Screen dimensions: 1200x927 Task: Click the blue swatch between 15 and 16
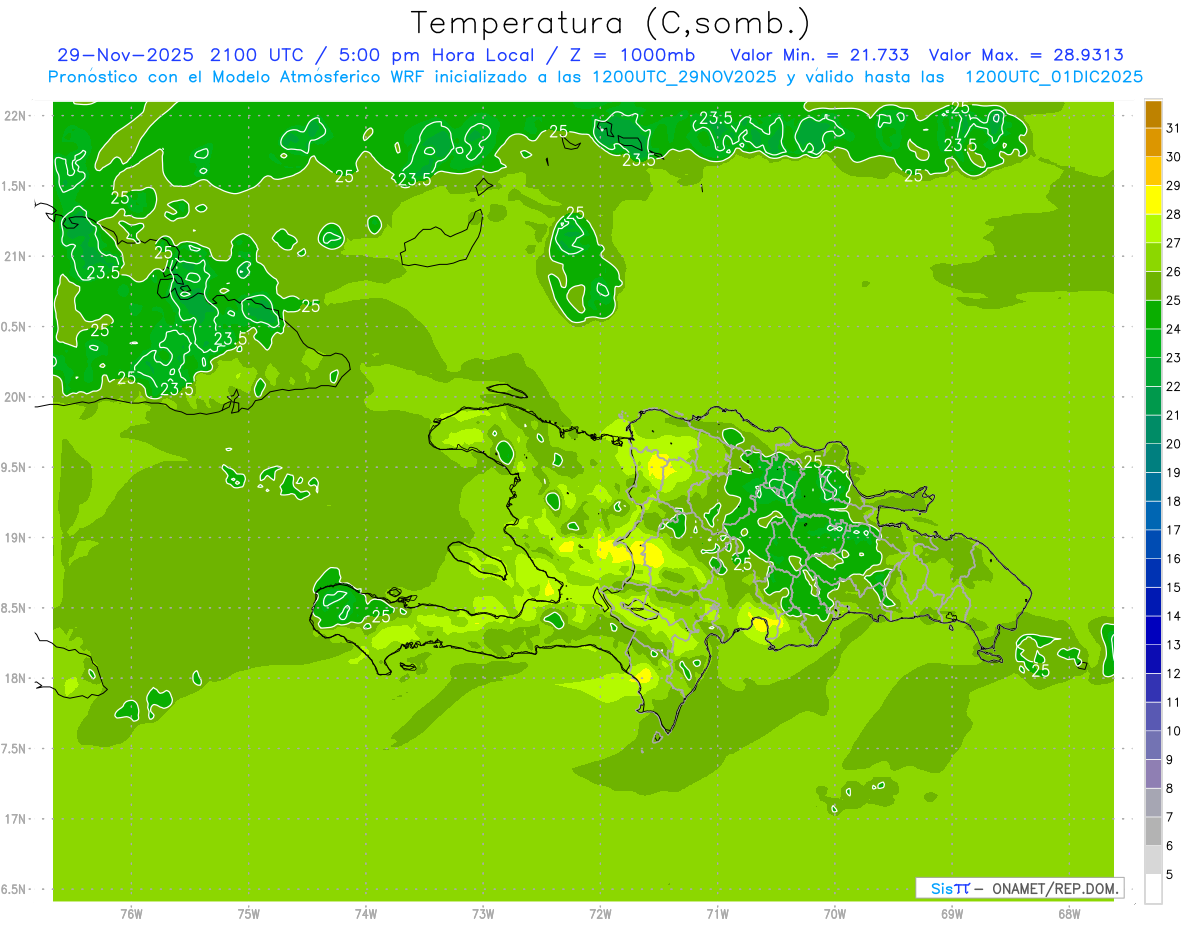point(1153,573)
